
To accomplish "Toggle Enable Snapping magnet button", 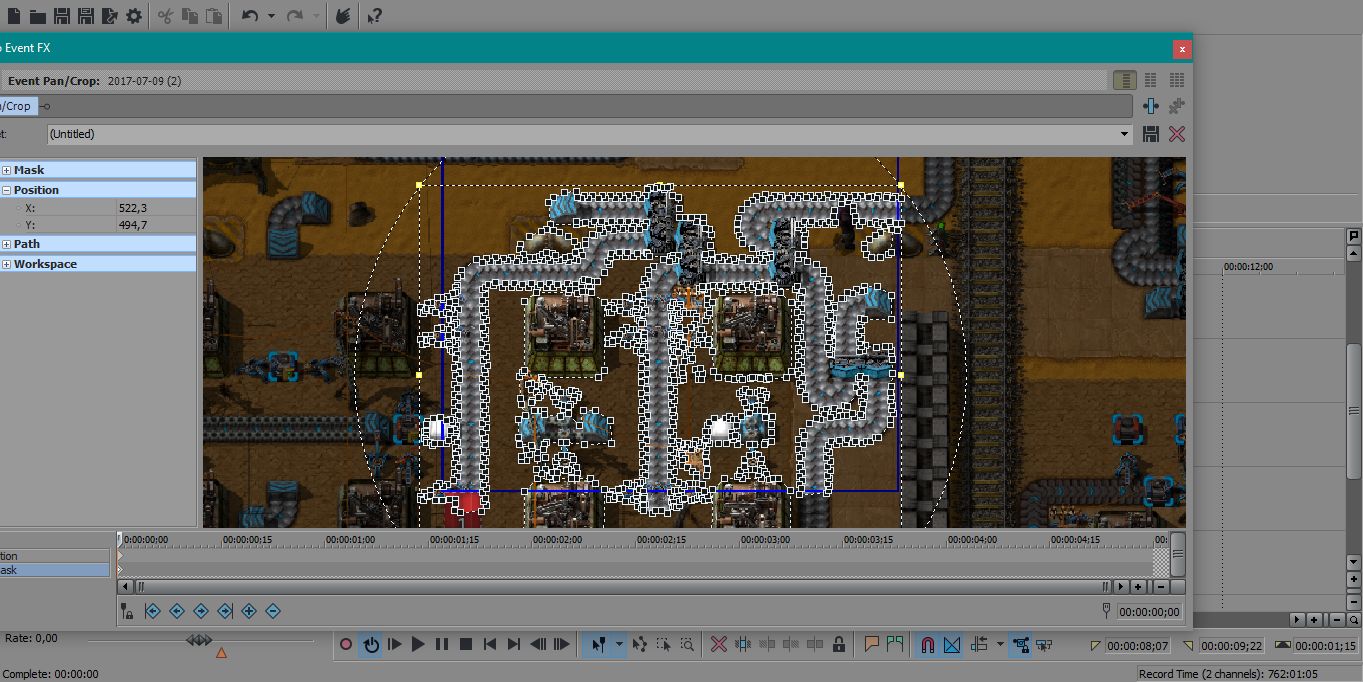I will 927,645.
